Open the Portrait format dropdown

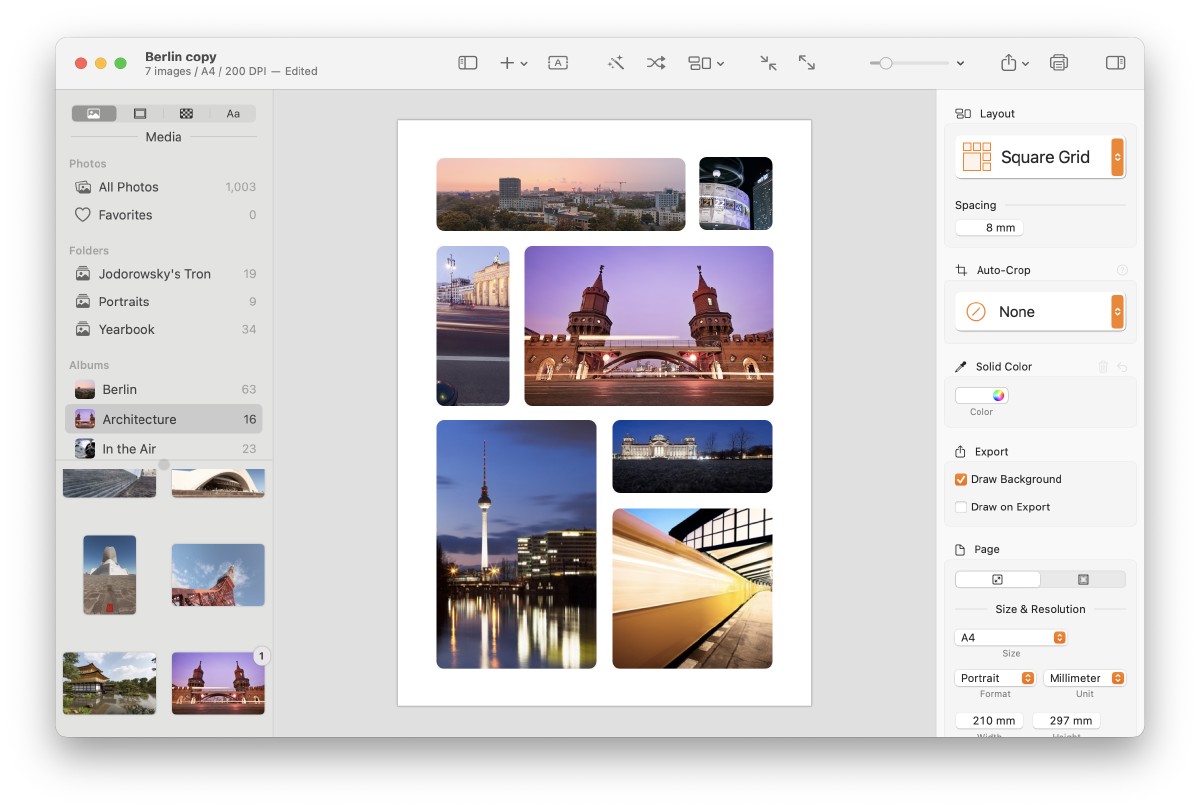(995, 678)
